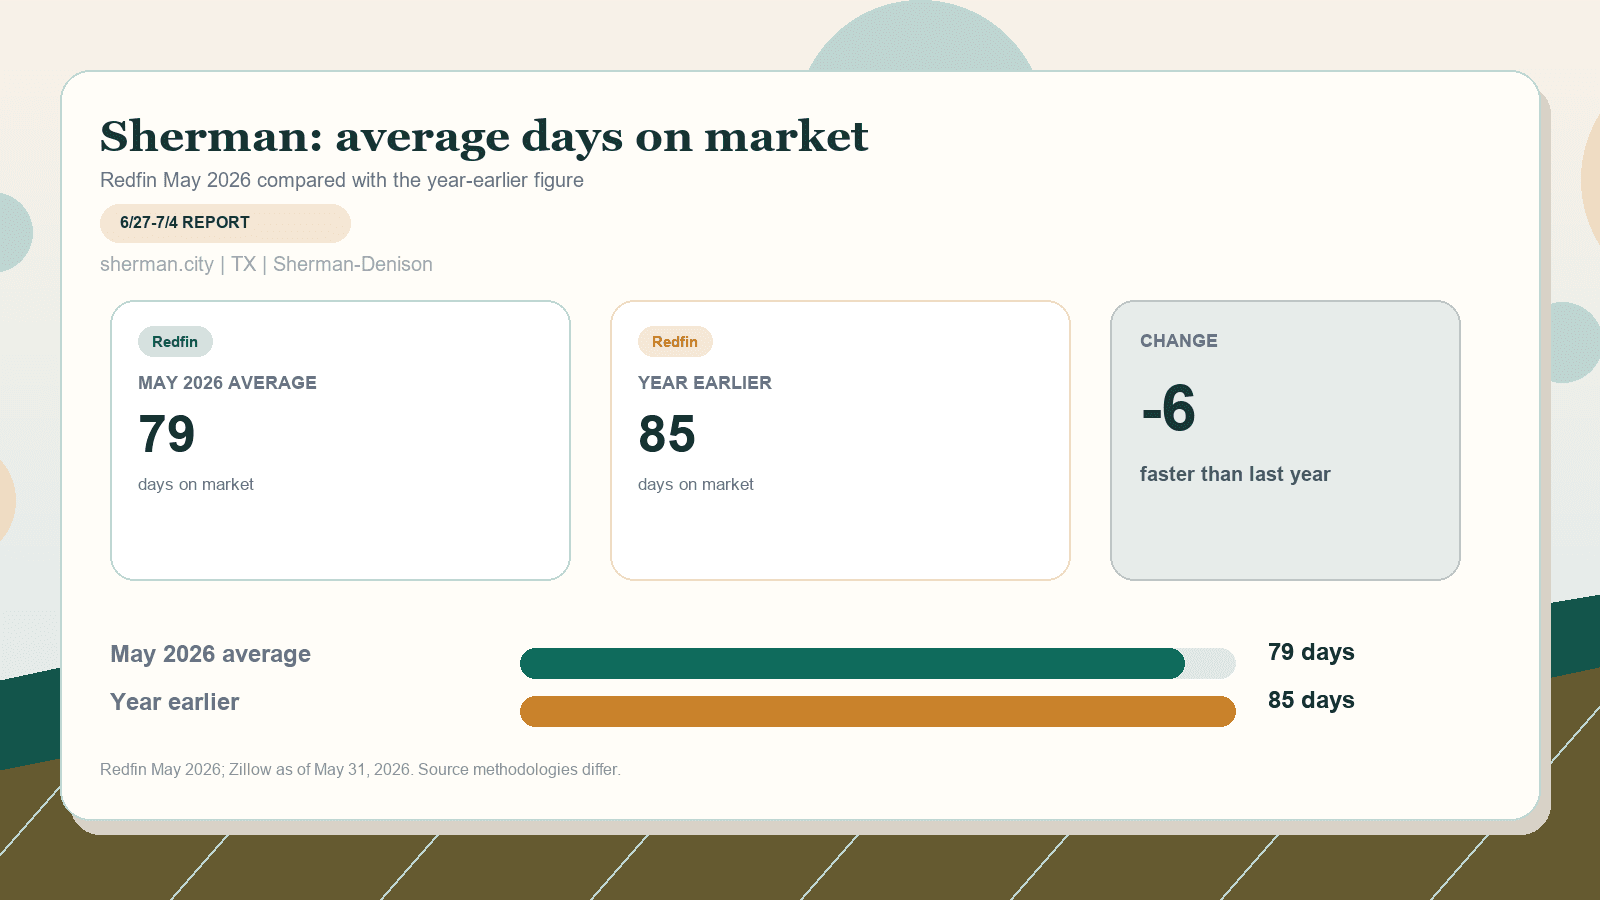This screenshot has height=900, width=1600.
Task: Click 'days on market' under 79
Action: click(196, 484)
